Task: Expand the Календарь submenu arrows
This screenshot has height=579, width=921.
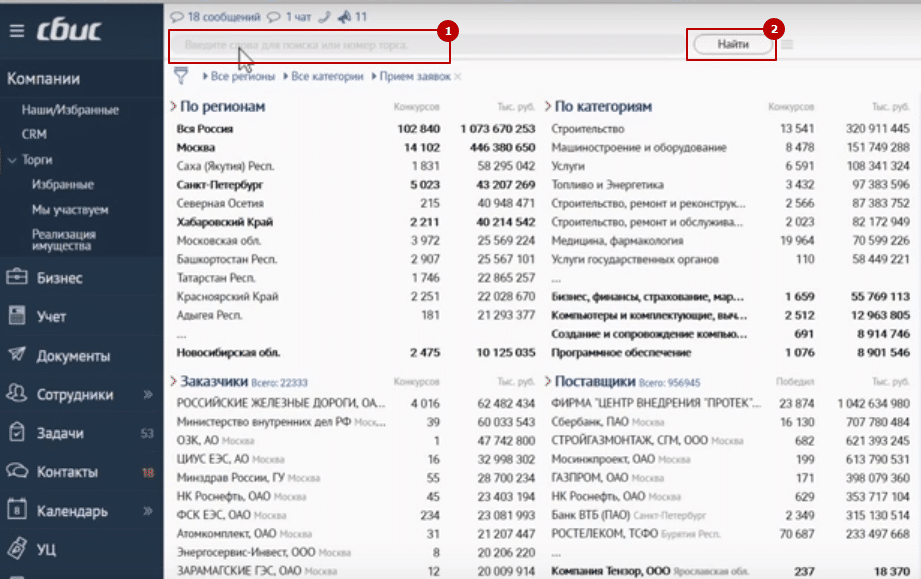Action: point(148,511)
